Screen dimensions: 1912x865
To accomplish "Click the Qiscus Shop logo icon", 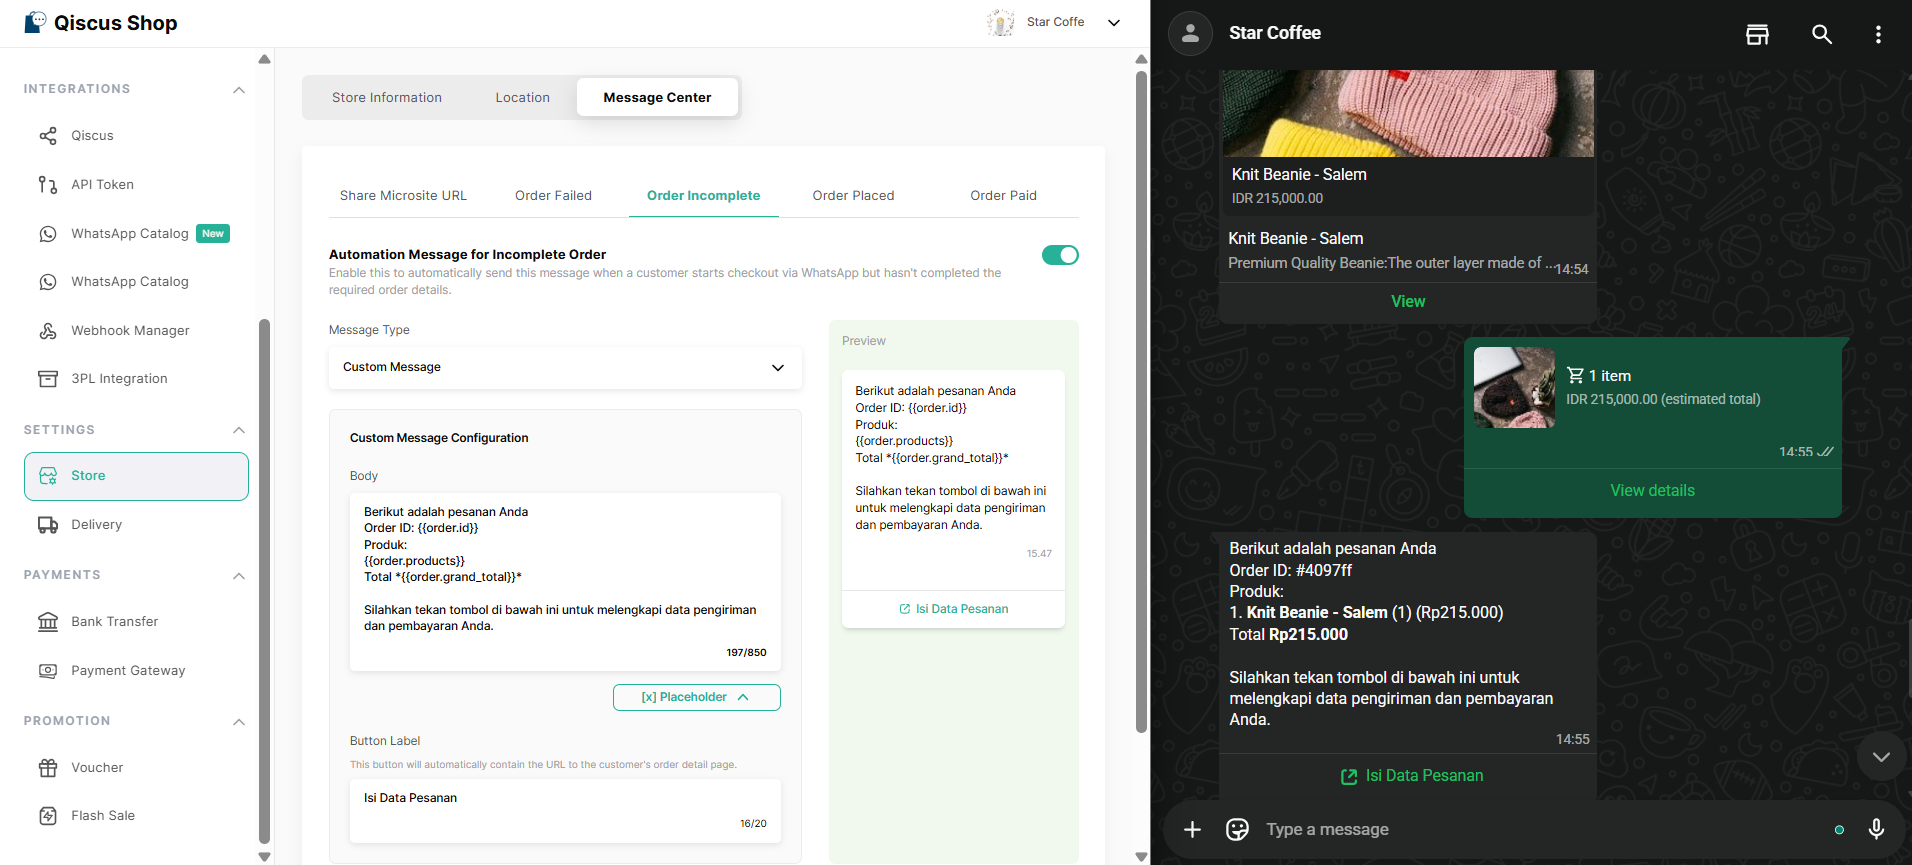I will [35, 22].
